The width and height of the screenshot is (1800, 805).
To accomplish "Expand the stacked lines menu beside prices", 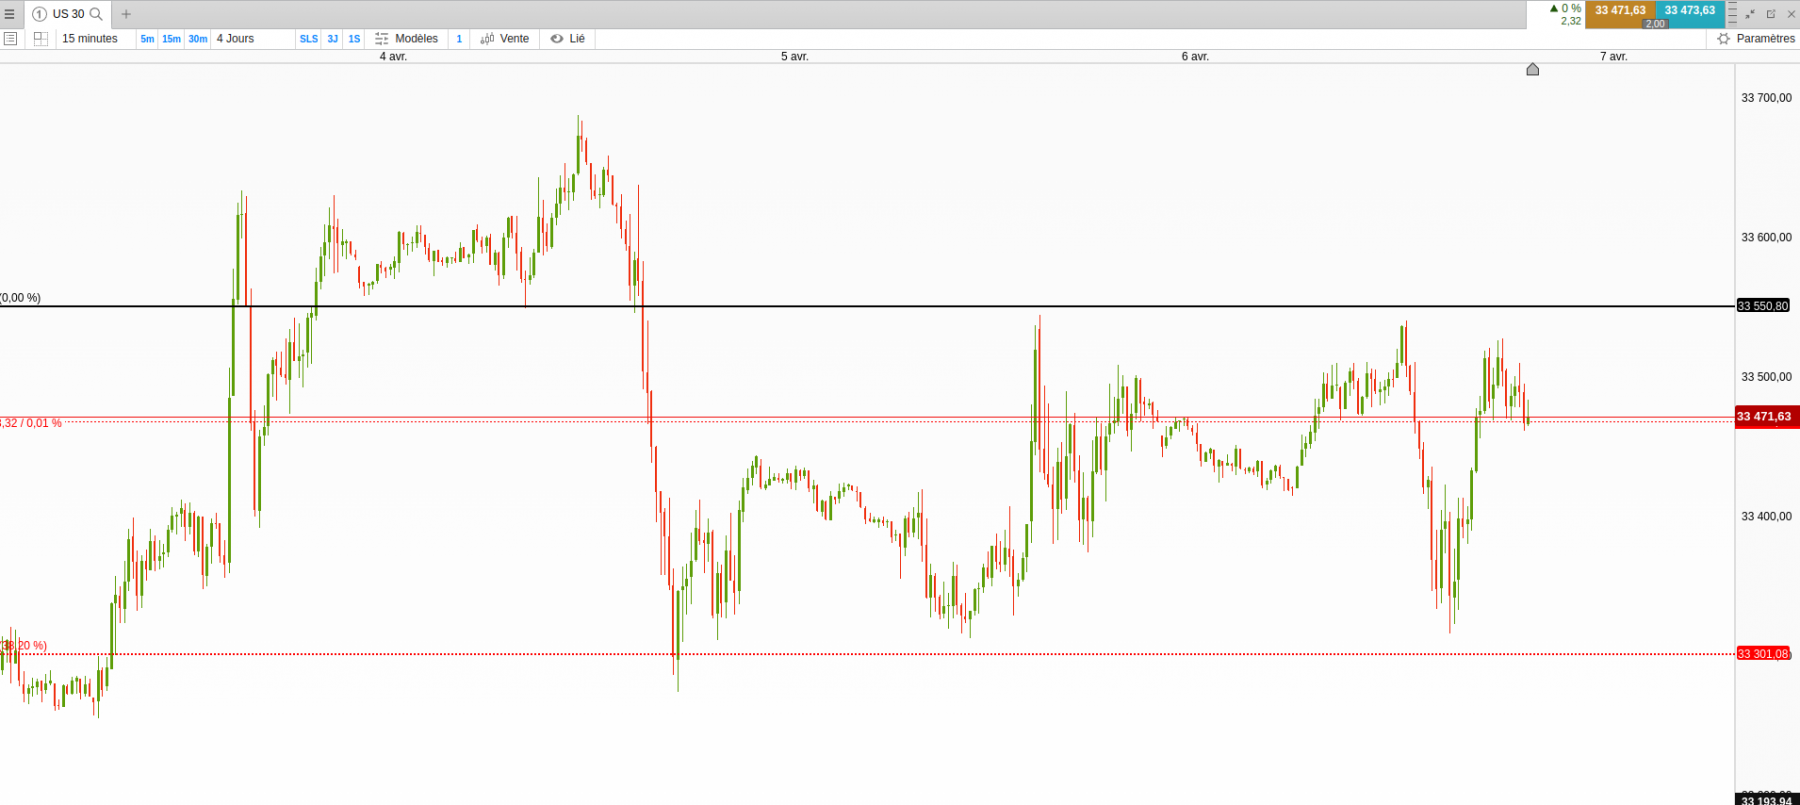I will click(x=1733, y=14).
